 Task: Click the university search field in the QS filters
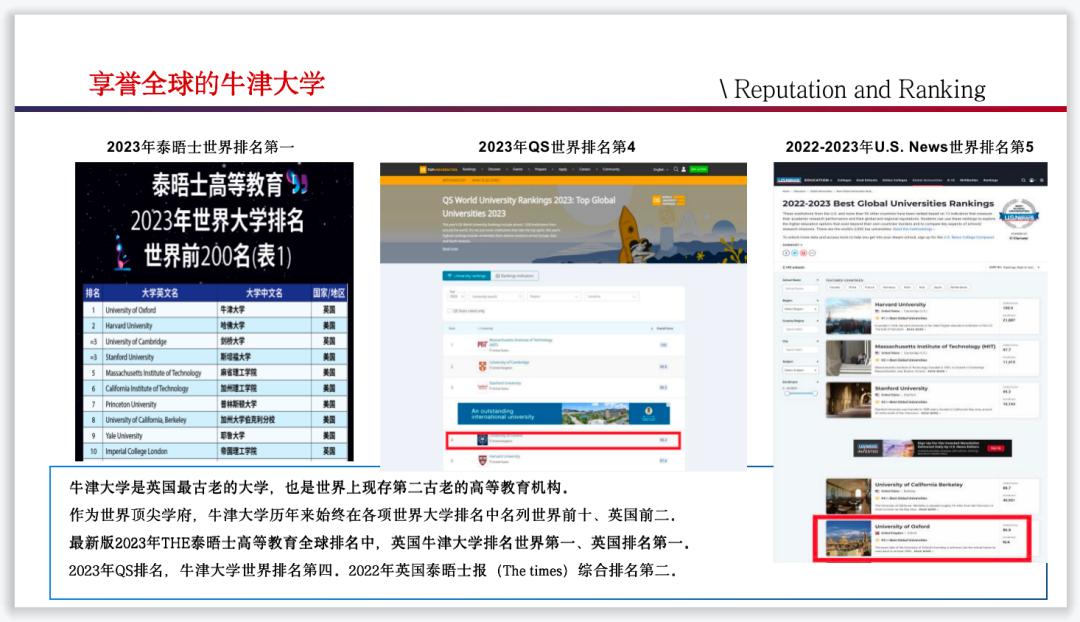click(497, 296)
